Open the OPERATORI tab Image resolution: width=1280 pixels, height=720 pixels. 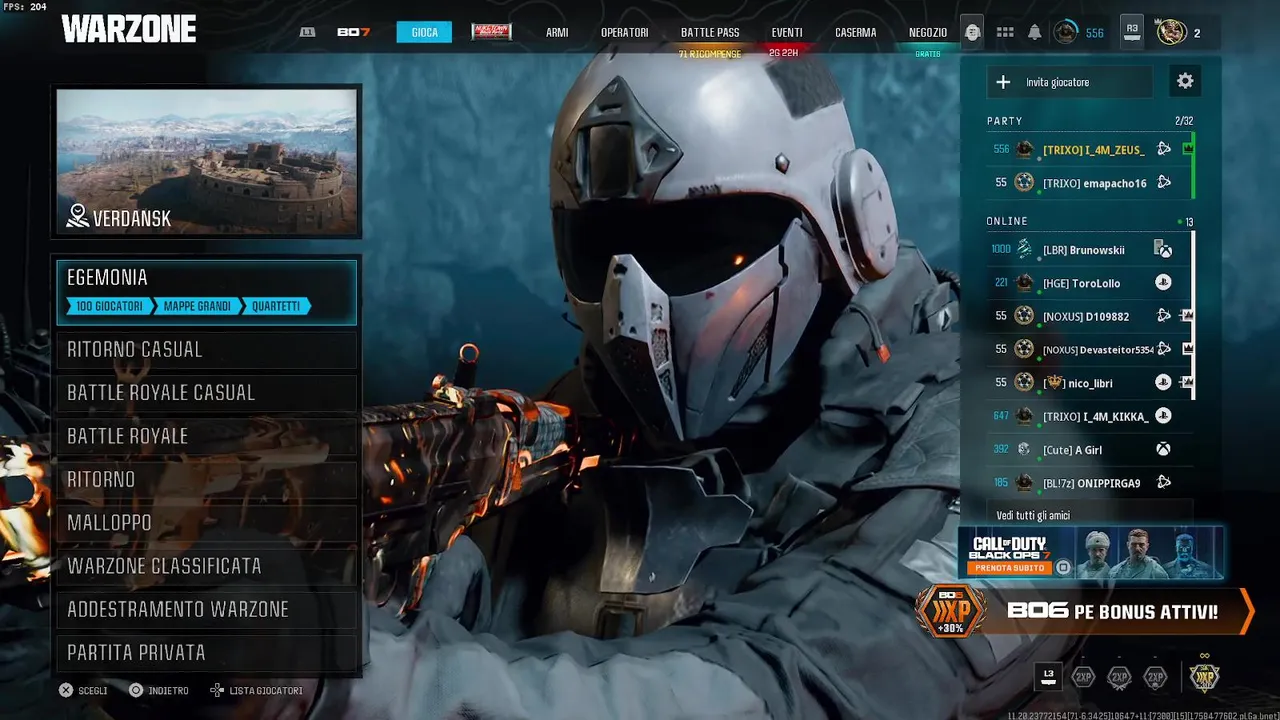click(x=624, y=32)
